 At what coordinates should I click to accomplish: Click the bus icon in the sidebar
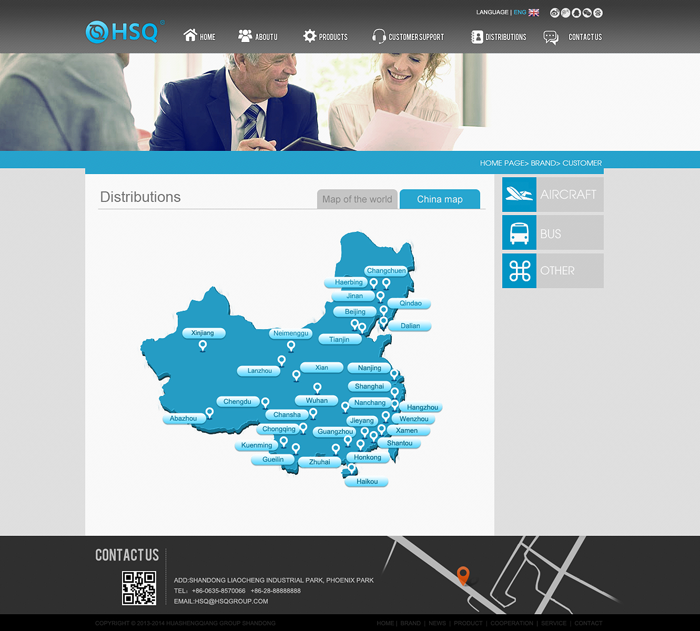pos(519,233)
